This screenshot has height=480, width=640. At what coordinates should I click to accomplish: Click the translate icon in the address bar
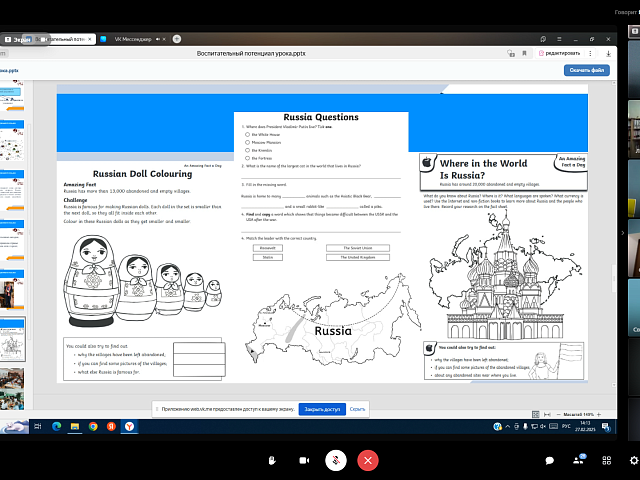click(511, 53)
